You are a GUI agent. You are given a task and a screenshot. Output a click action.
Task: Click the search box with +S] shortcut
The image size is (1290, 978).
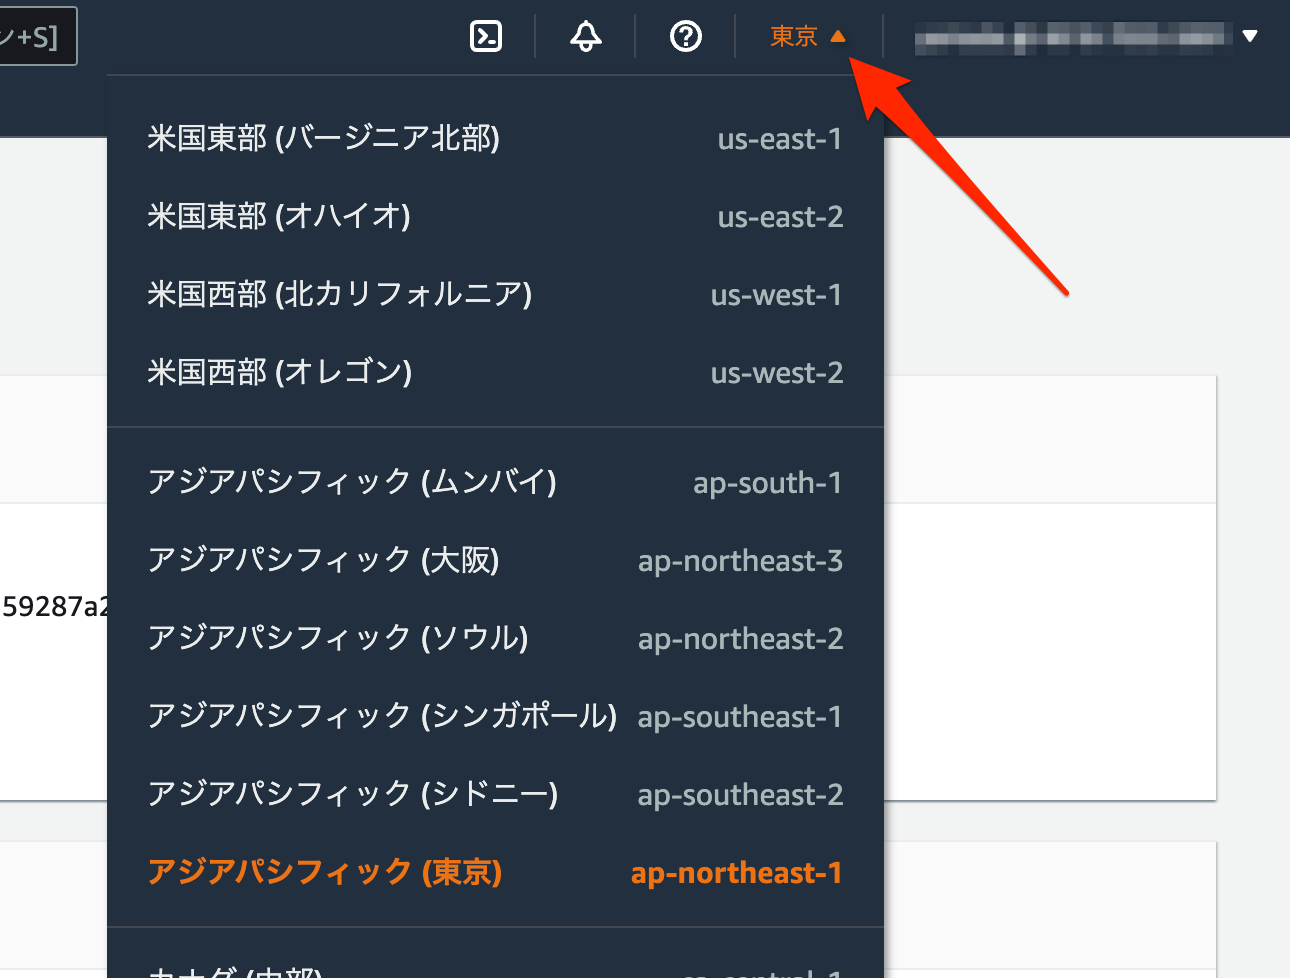click(38, 38)
